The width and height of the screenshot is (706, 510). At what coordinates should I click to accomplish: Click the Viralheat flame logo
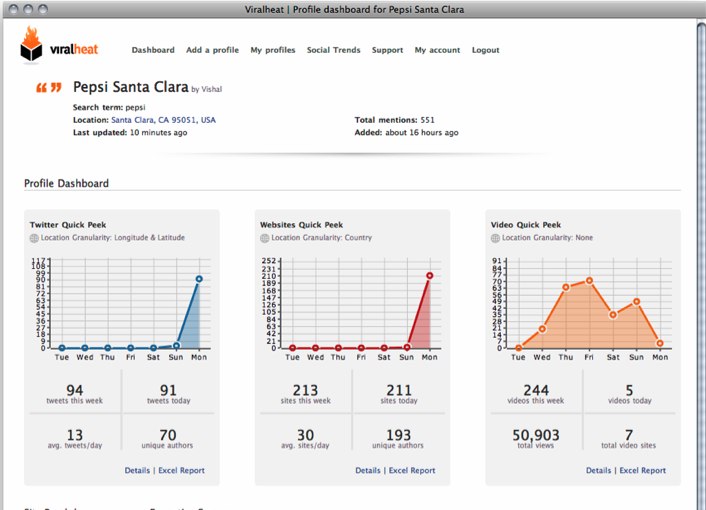pyautogui.click(x=31, y=44)
